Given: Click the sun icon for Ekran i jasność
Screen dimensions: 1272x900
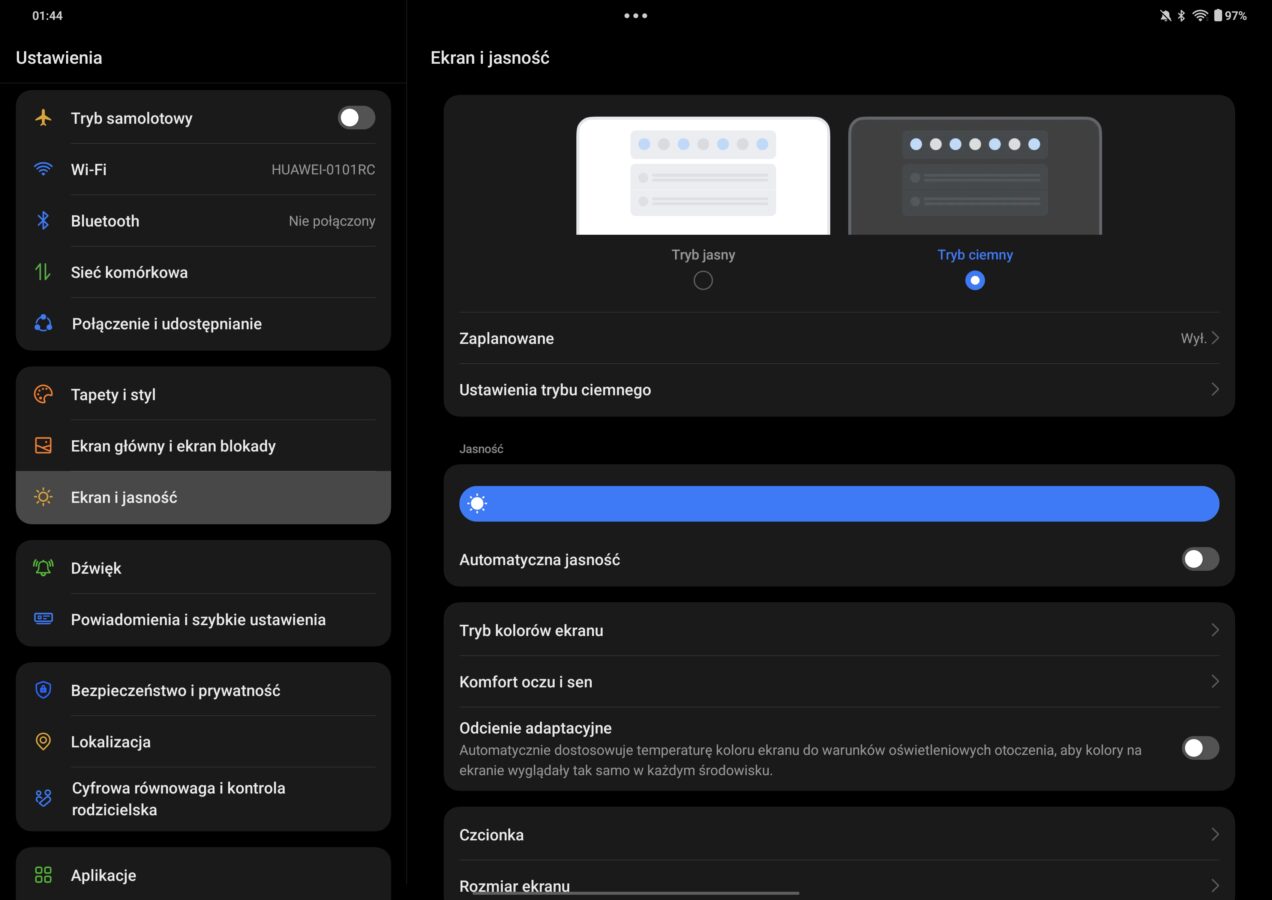Looking at the screenshot, I should point(43,497).
